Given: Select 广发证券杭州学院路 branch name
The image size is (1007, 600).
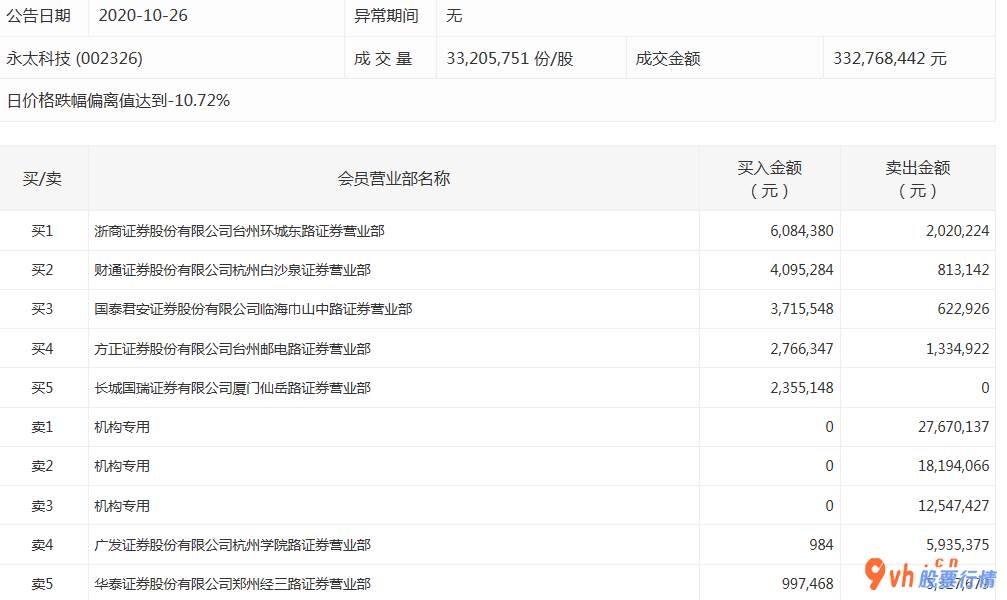Looking at the screenshot, I should pos(232,545).
